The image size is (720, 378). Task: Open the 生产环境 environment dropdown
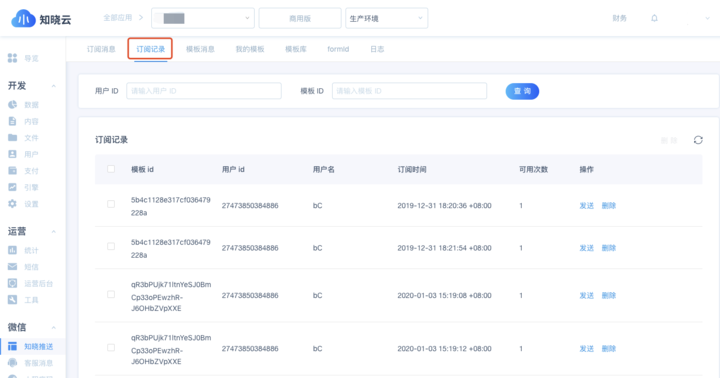click(387, 18)
